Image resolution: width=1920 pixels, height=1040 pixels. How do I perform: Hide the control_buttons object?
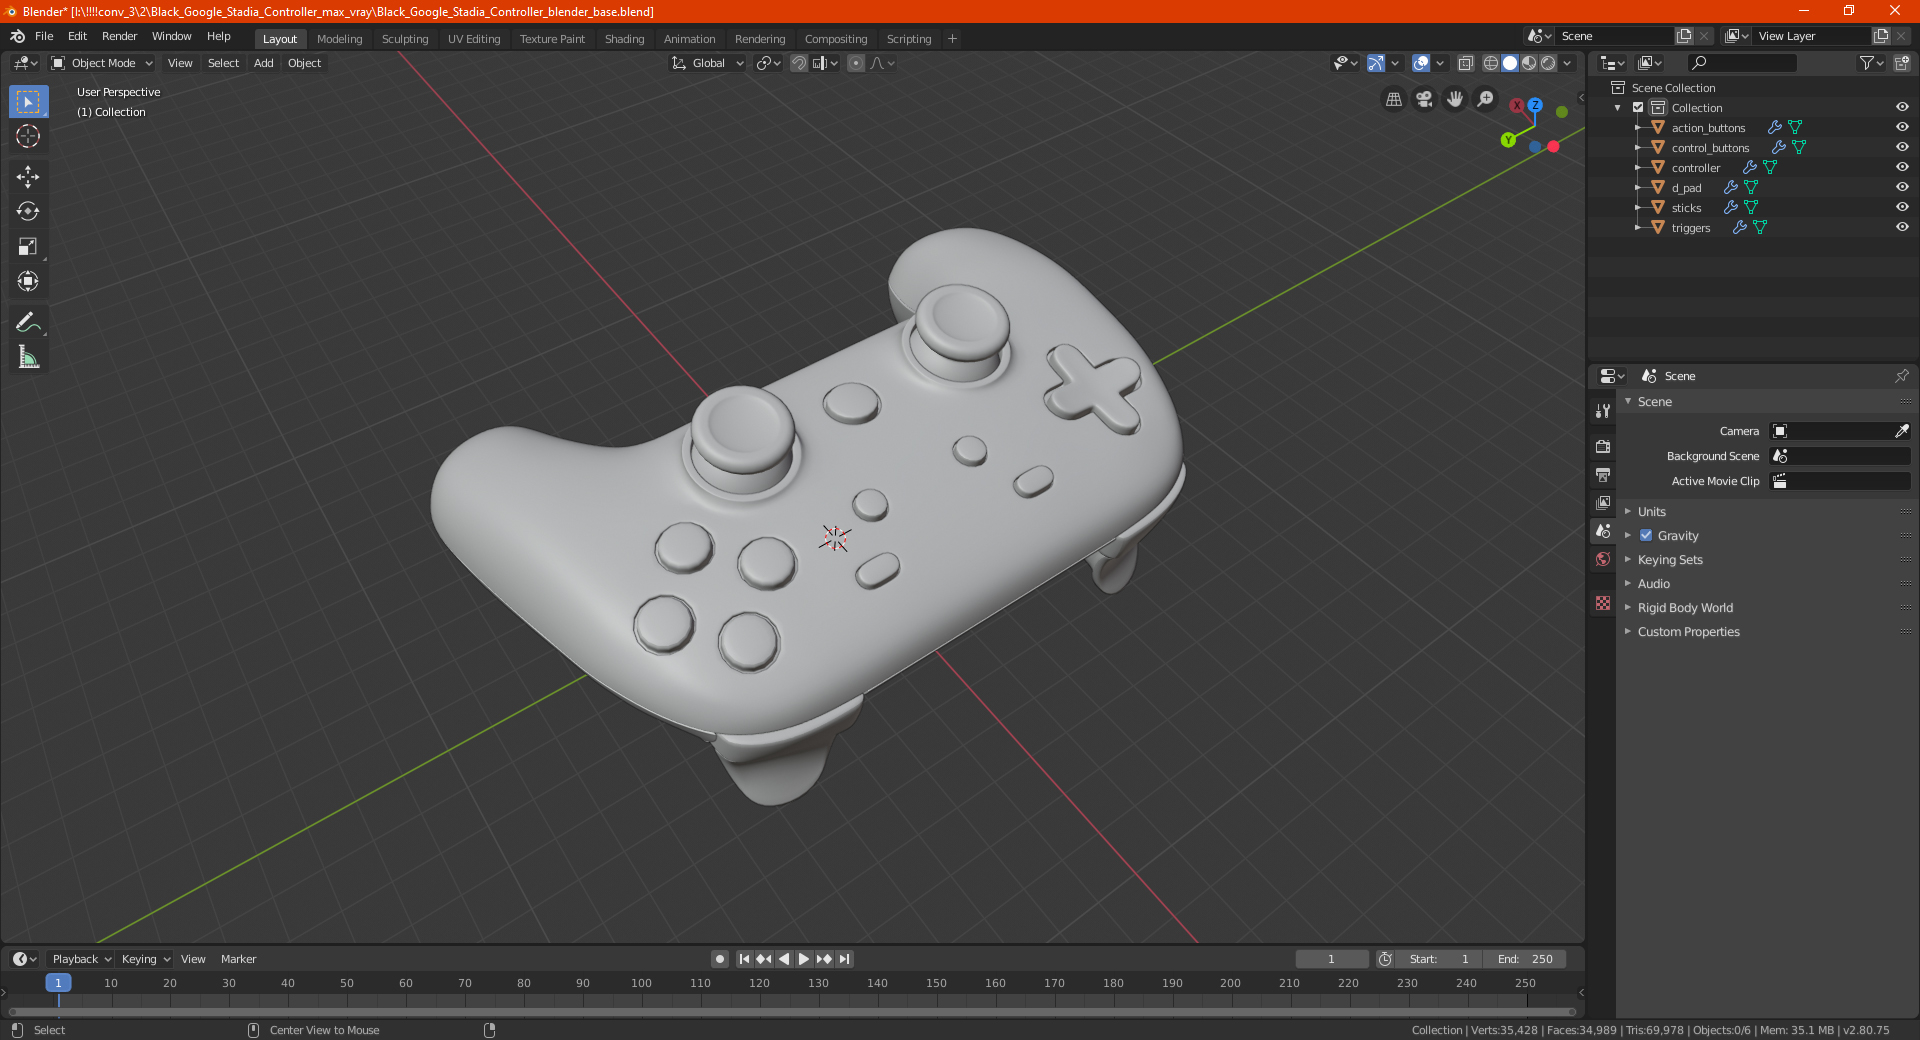click(1902, 147)
